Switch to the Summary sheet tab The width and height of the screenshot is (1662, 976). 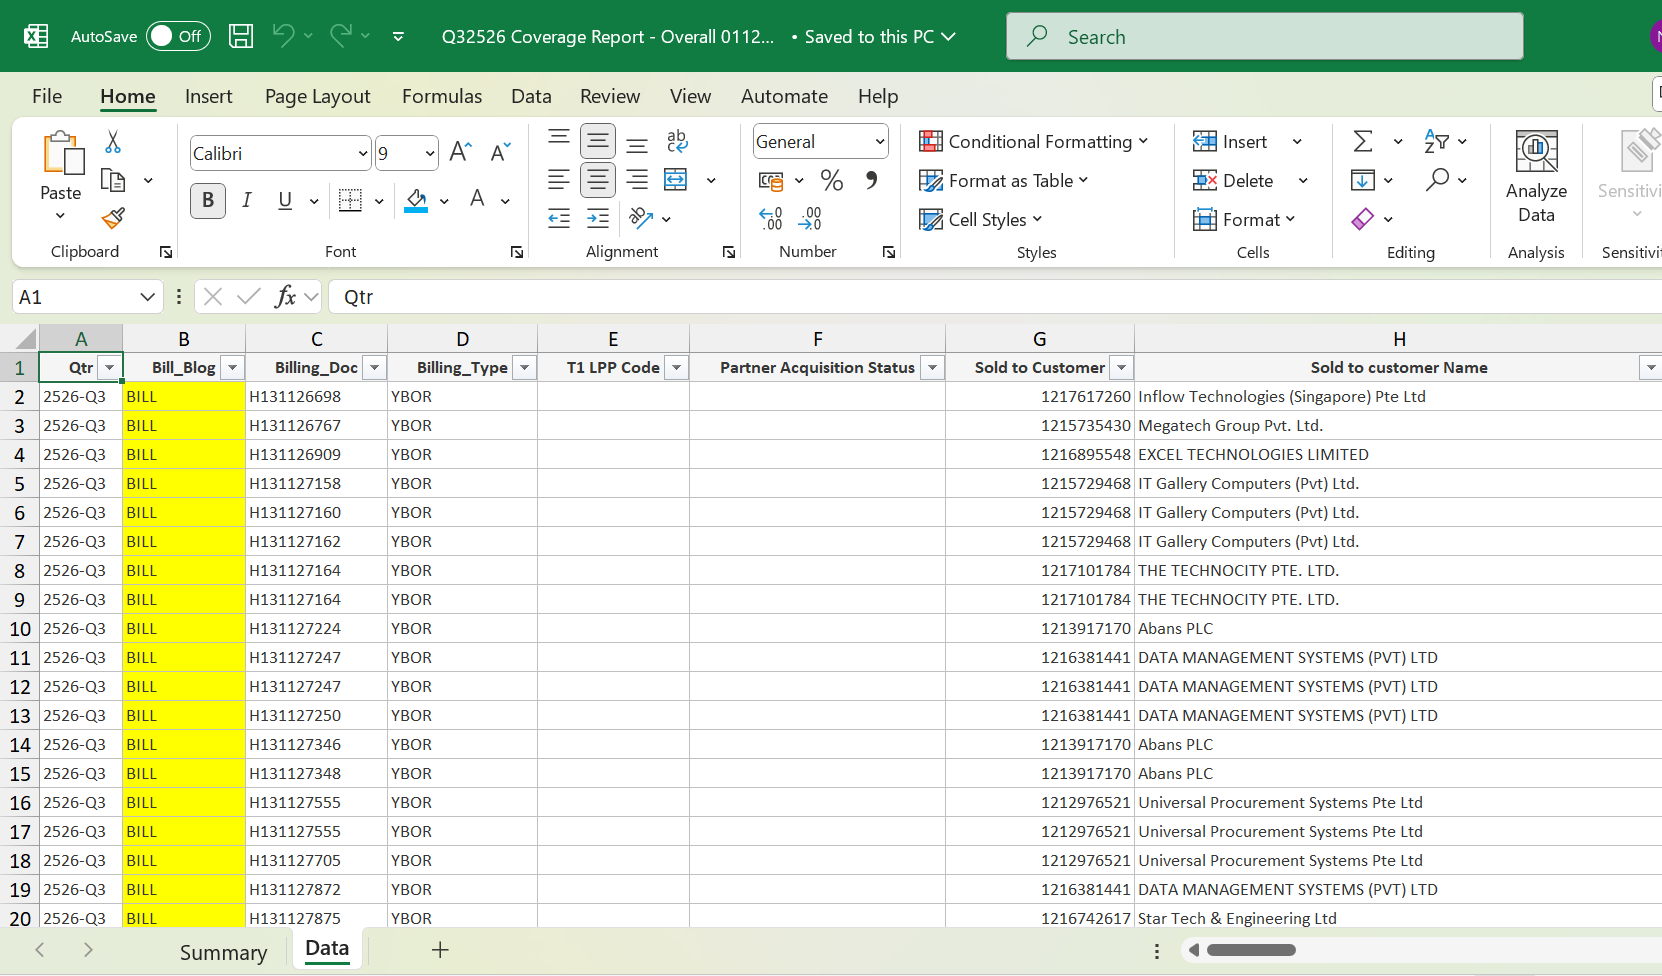click(x=223, y=952)
